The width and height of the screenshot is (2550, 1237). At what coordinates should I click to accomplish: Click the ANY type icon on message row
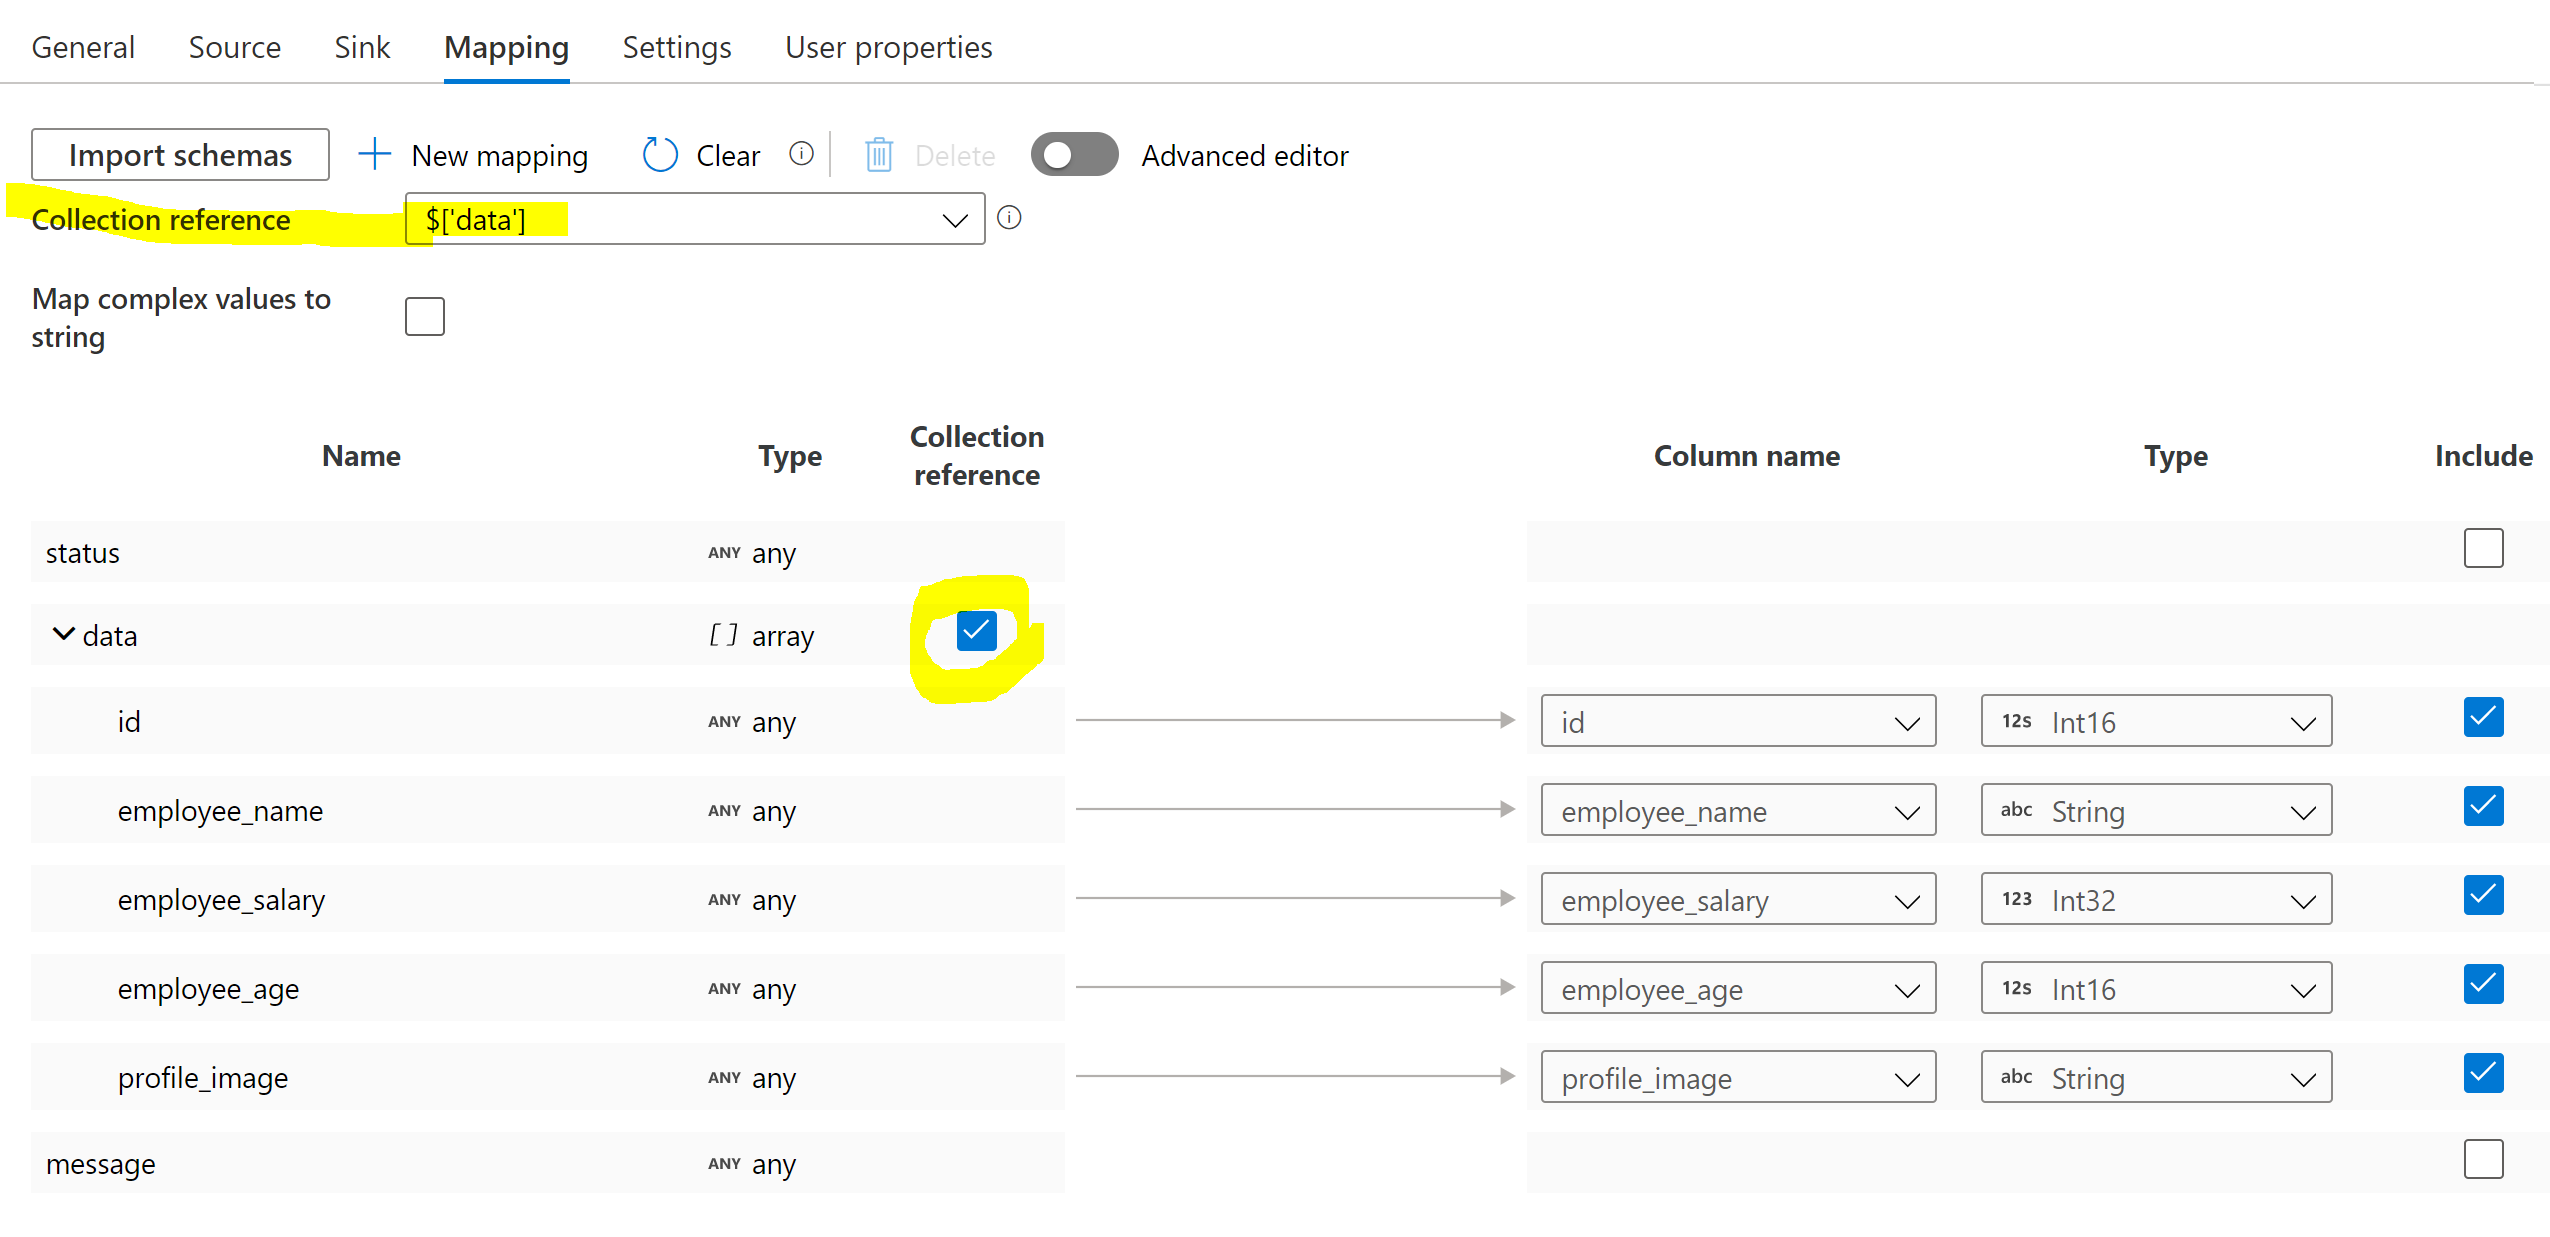point(724,1164)
